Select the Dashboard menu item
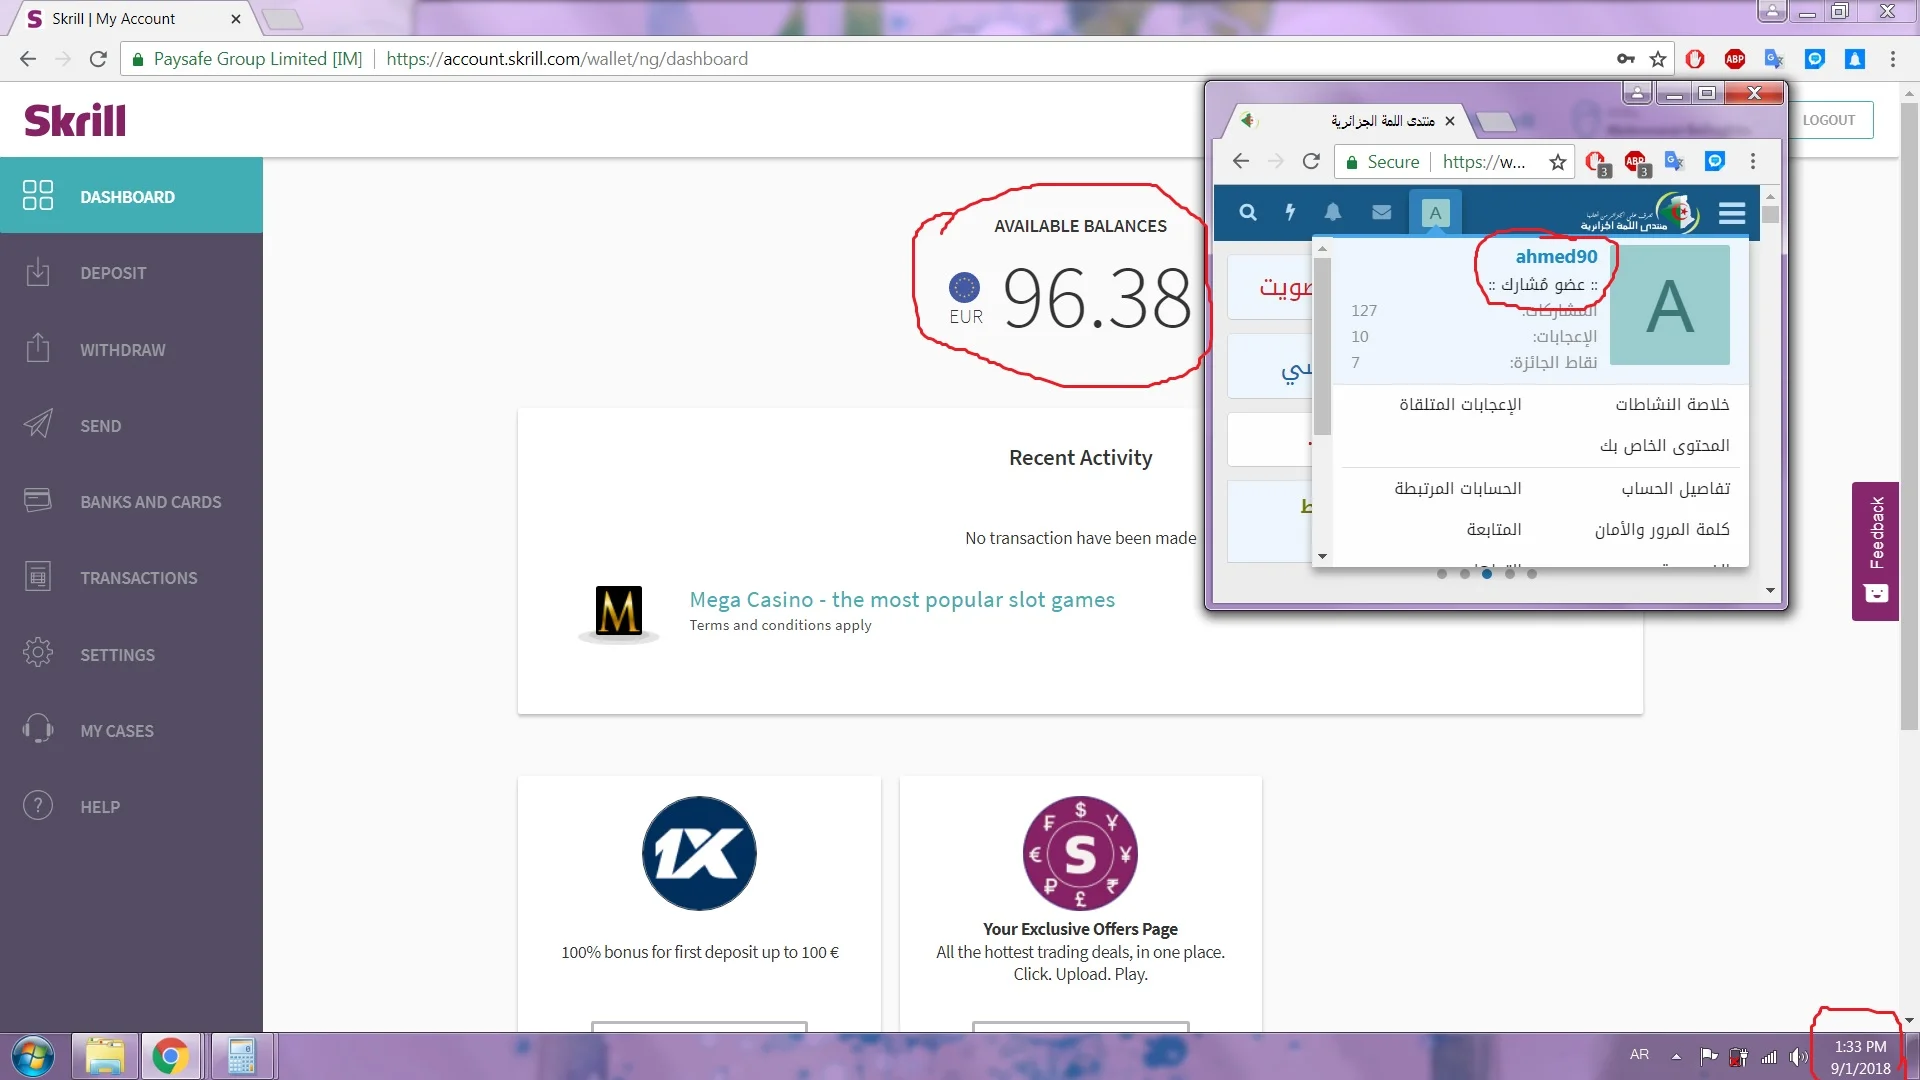1920x1080 pixels. (x=127, y=197)
